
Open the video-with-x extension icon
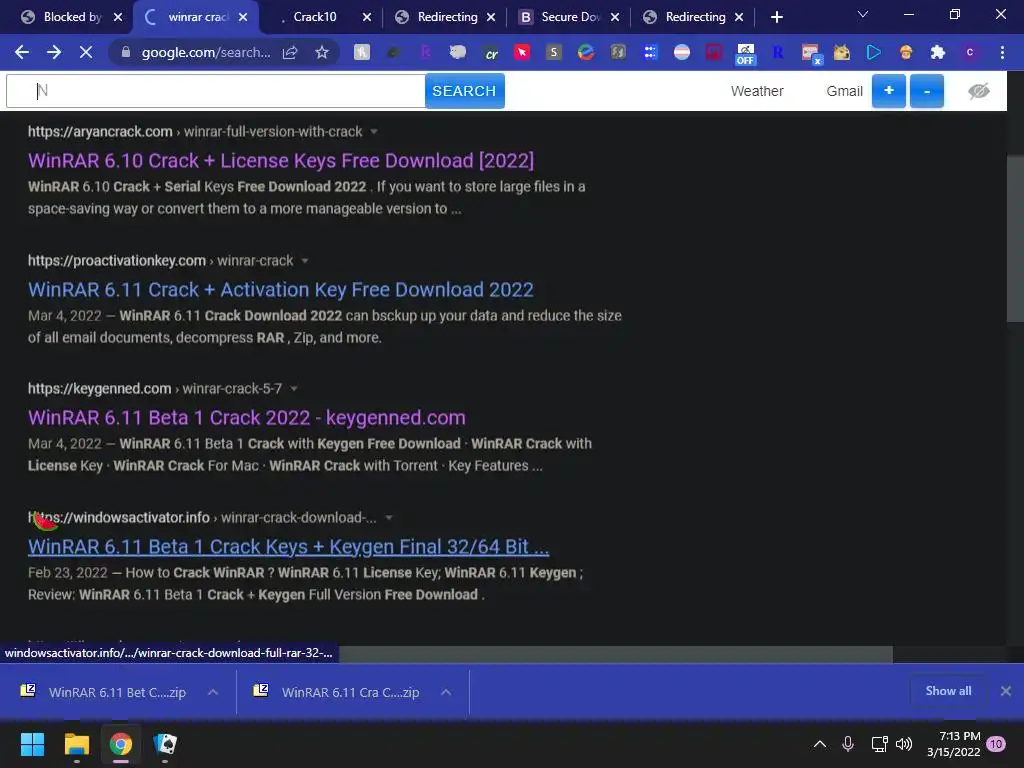point(810,54)
